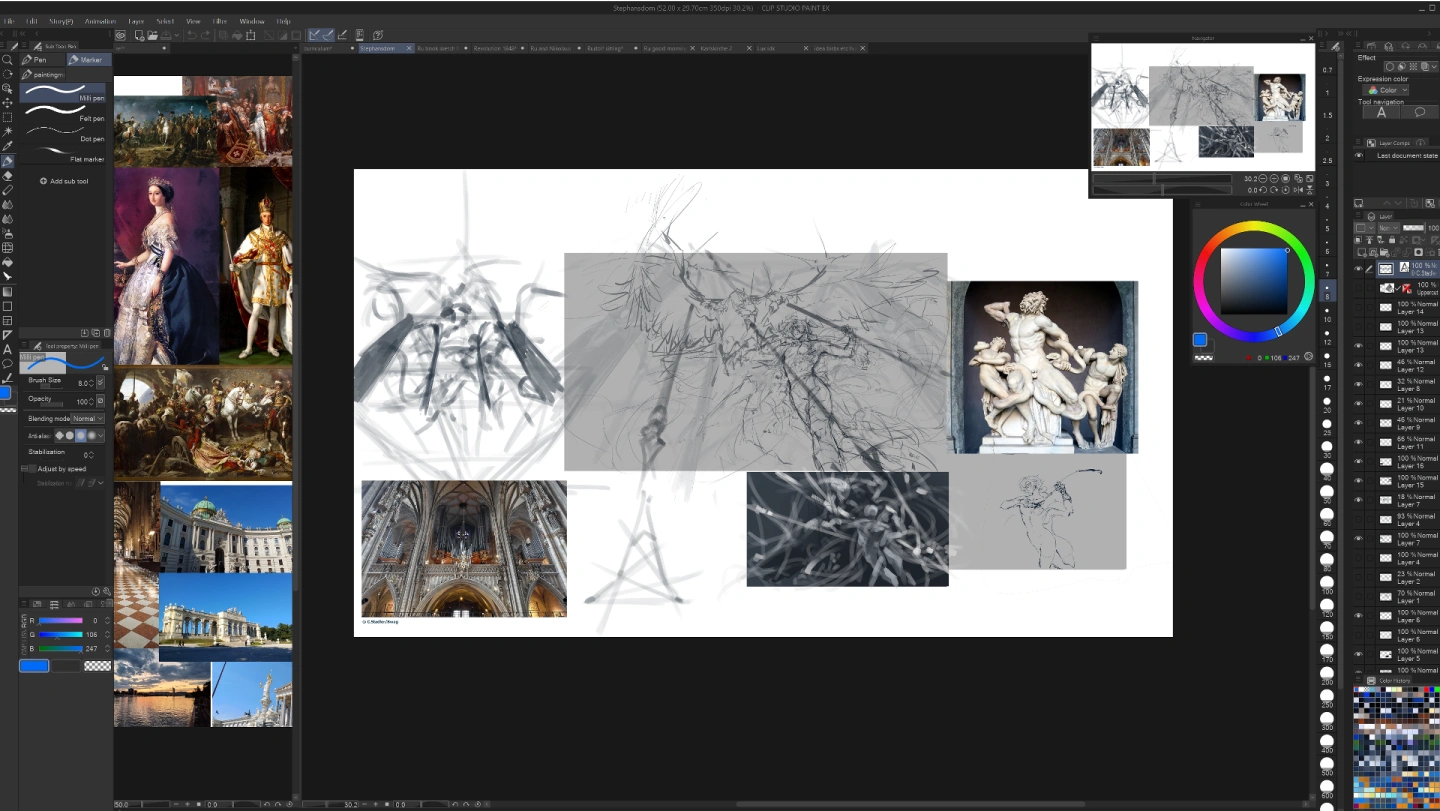This screenshot has width=1440, height=811.
Task: Select the Auto select magic wand tool
Action: pyautogui.click(x=7, y=132)
